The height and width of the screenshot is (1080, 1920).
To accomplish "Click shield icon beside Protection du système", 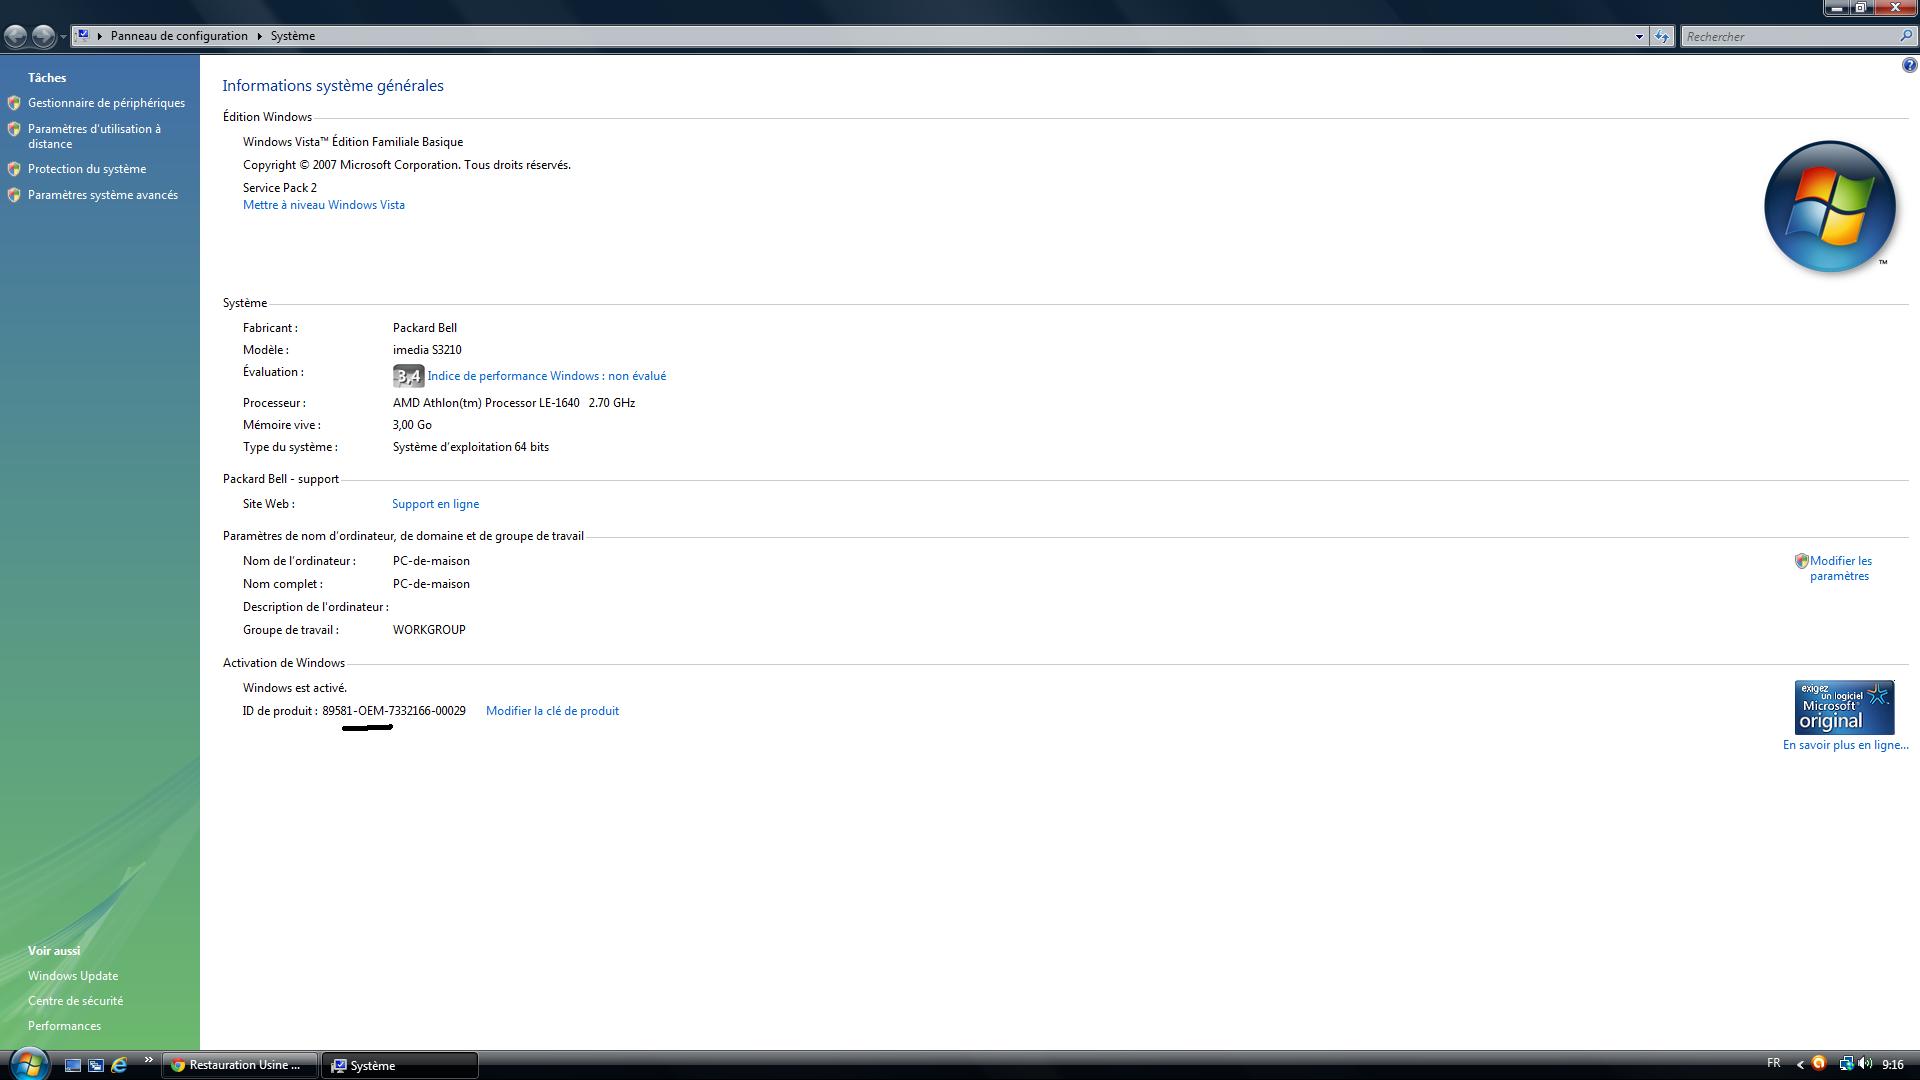I will click(14, 169).
